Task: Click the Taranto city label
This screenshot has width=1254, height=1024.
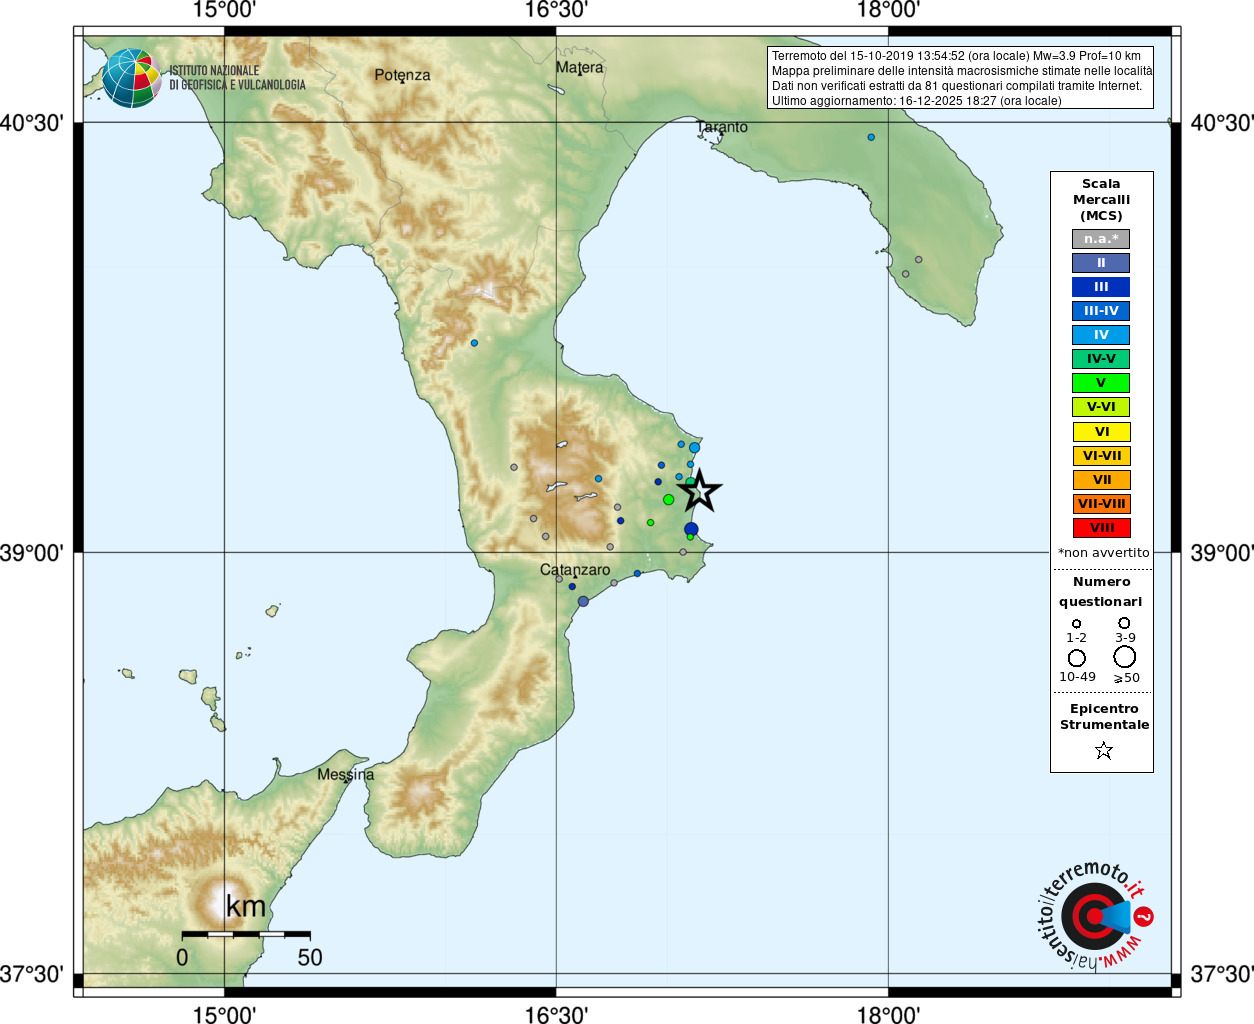Action: pyautogui.click(x=722, y=127)
